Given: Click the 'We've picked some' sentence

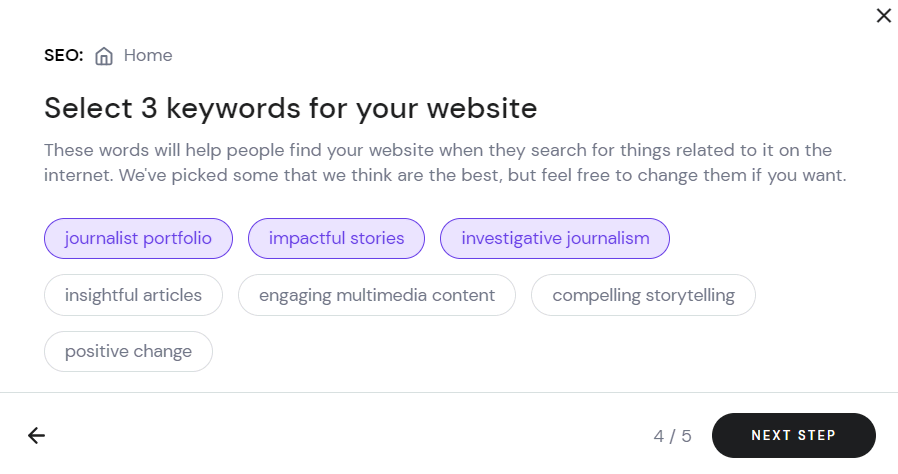Looking at the screenshot, I should click(482, 175).
